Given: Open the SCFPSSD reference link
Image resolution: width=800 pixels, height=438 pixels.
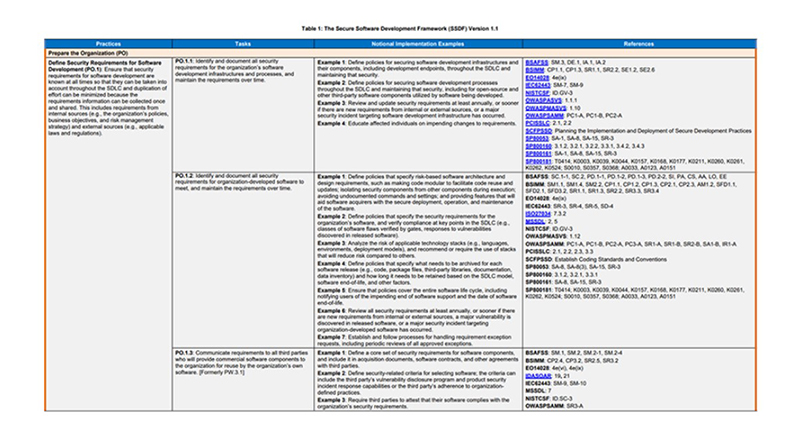Looking at the screenshot, I should point(539,131).
